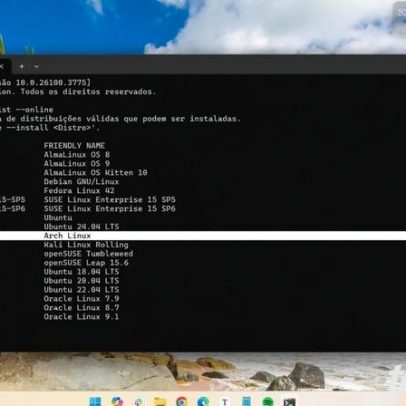Open the Windows Start menu
The image size is (406, 406).
click(x=95, y=402)
